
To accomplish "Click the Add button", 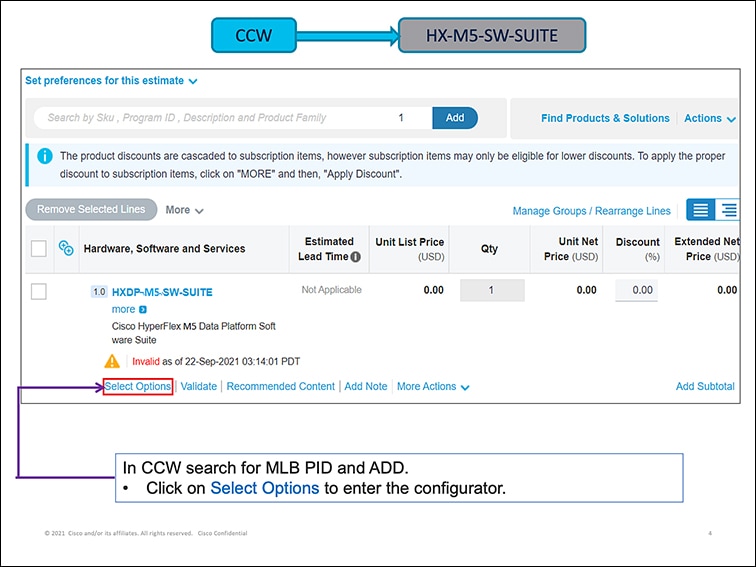I will pos(455,118).
